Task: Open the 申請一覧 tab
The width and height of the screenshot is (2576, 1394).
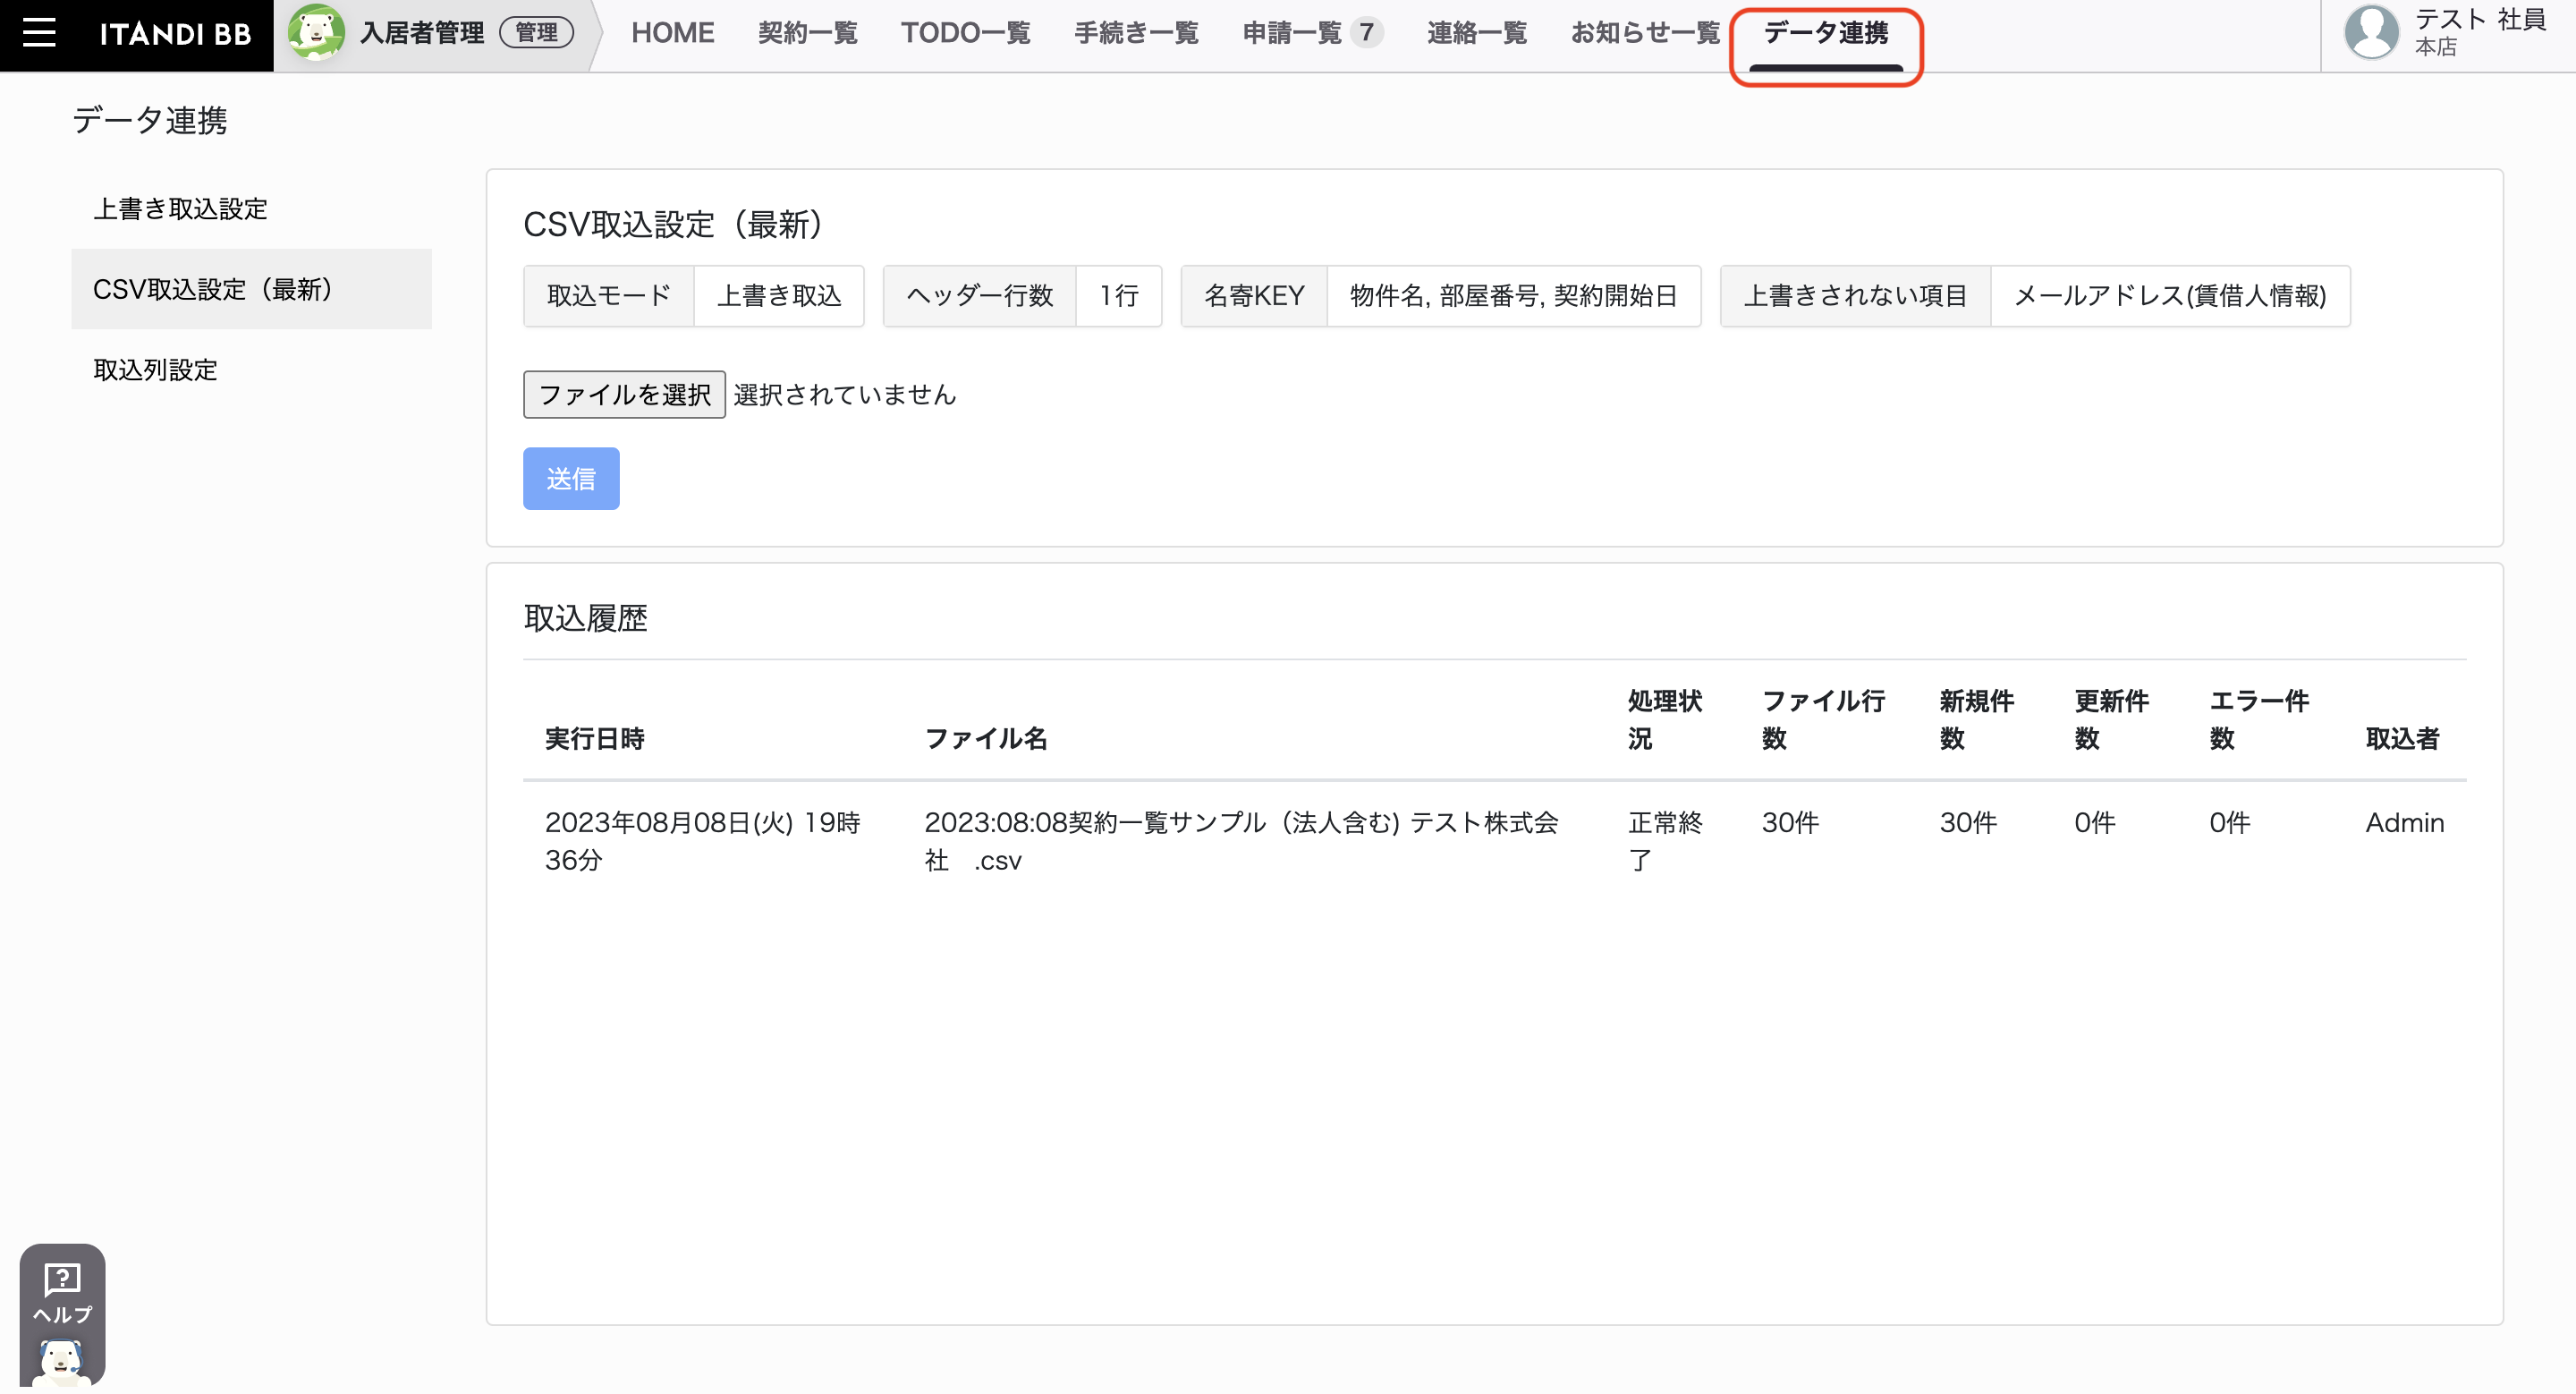Action: click(x=1292, y=33)
